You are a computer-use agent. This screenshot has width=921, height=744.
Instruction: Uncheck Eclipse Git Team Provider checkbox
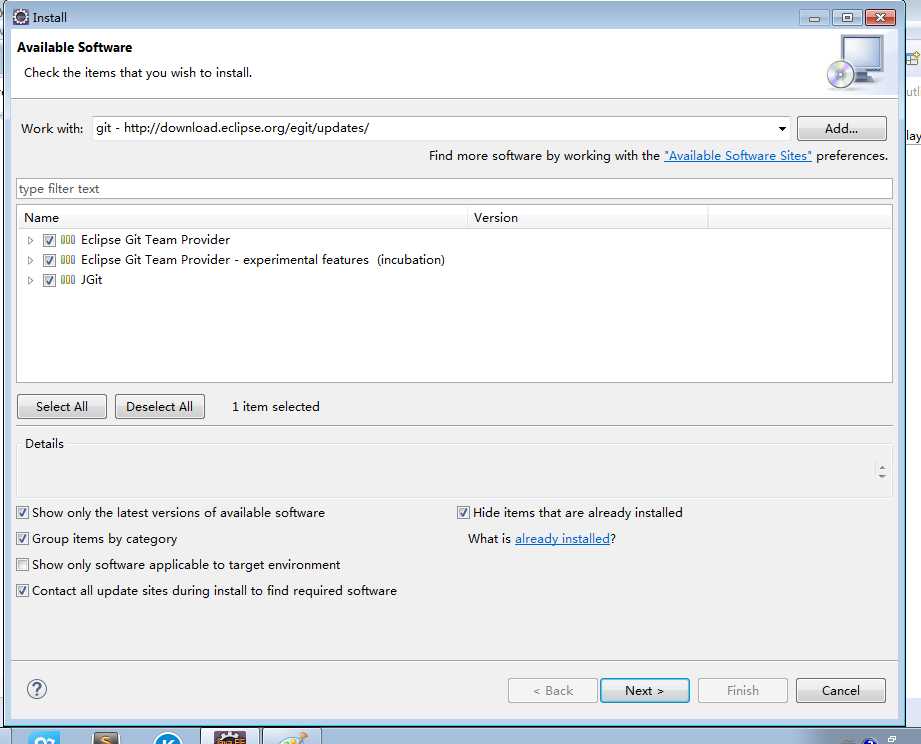(49, 240)
